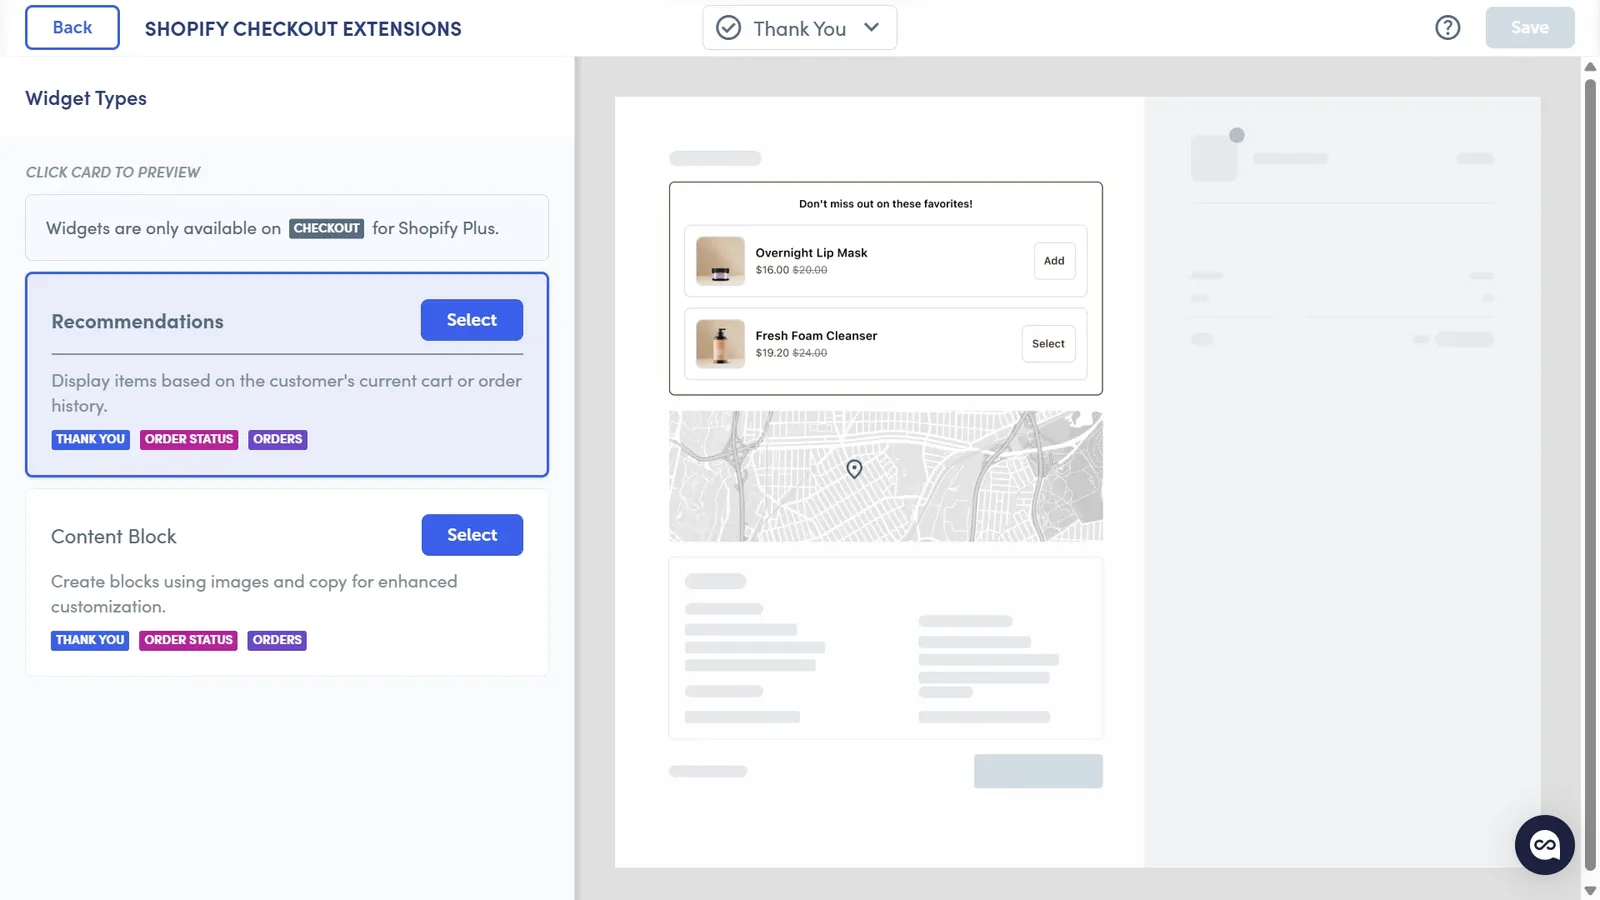Screen dimensions: 1600x900
Task: Click Fresh Foam Cleanser product thumbnail
Action: tap(720, 344)
